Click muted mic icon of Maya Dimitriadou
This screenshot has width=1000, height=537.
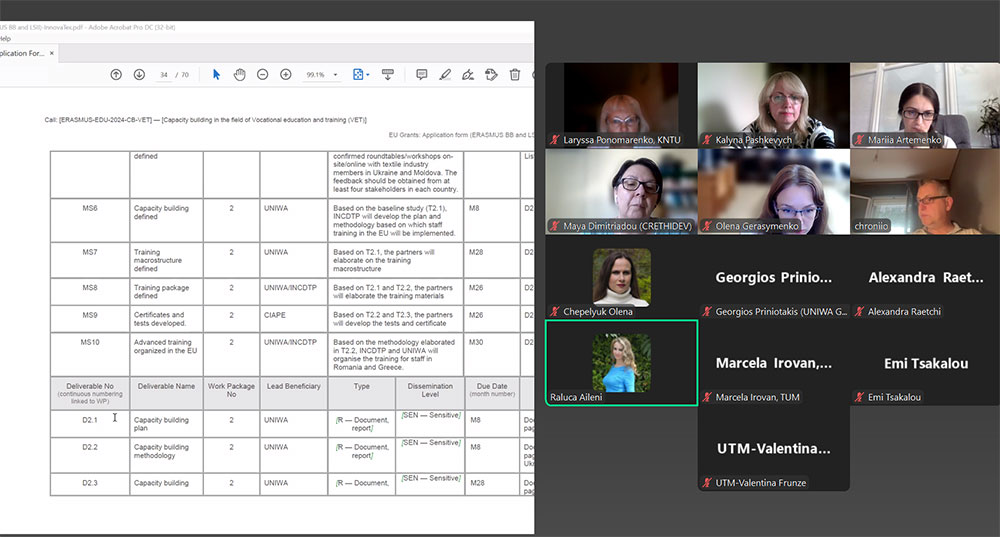click(555, 226)
